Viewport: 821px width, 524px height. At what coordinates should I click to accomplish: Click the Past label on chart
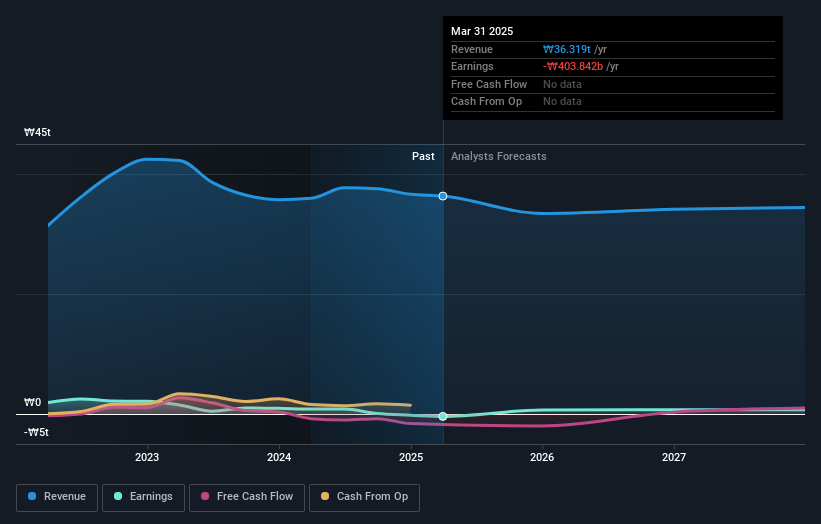coord(423,156)
